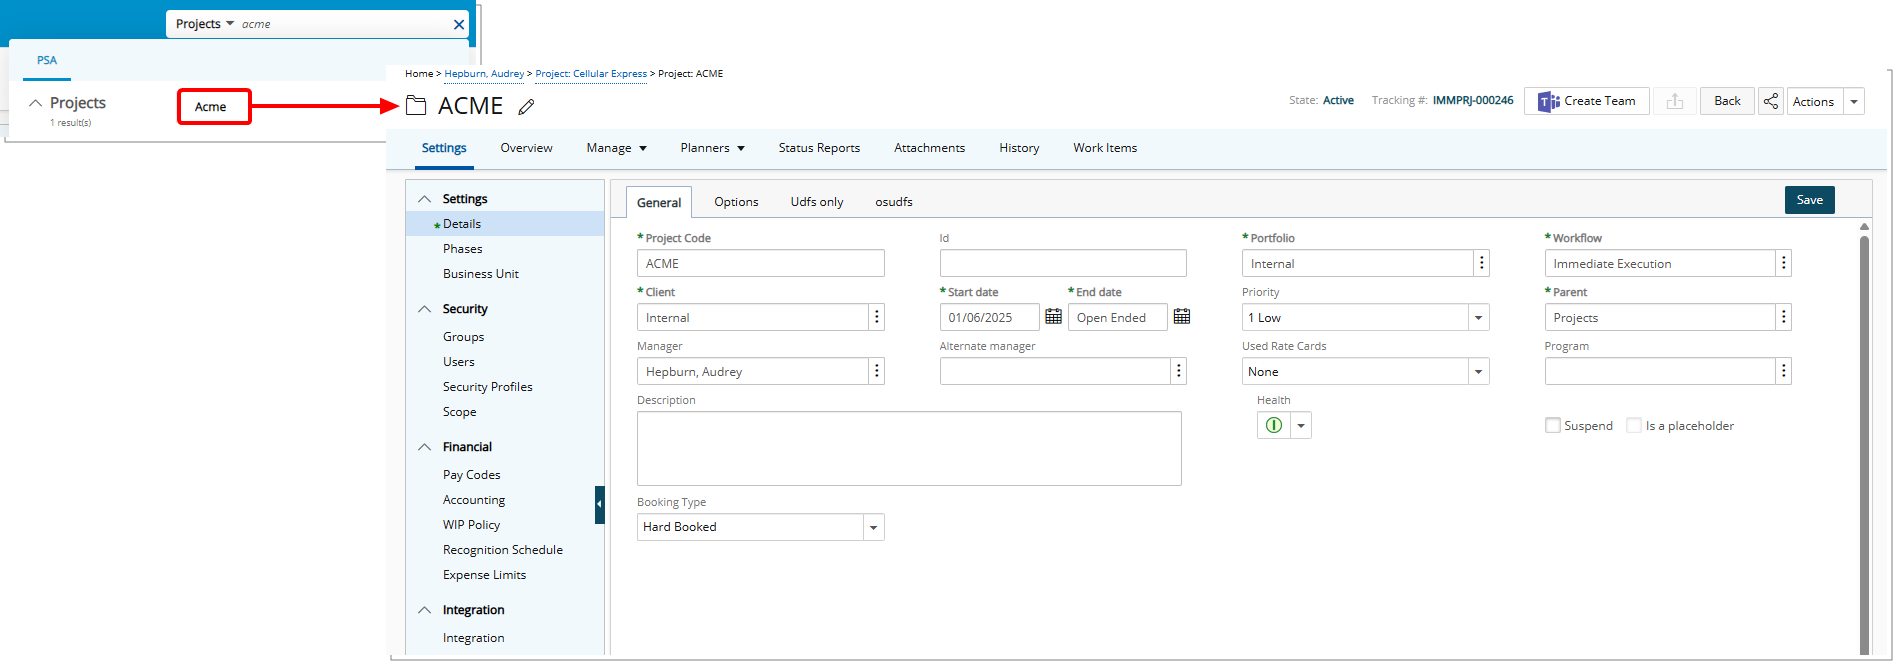Switch to the Status Reports tab
This screenshot has width=1904, height=672.
tap(819, 148)
